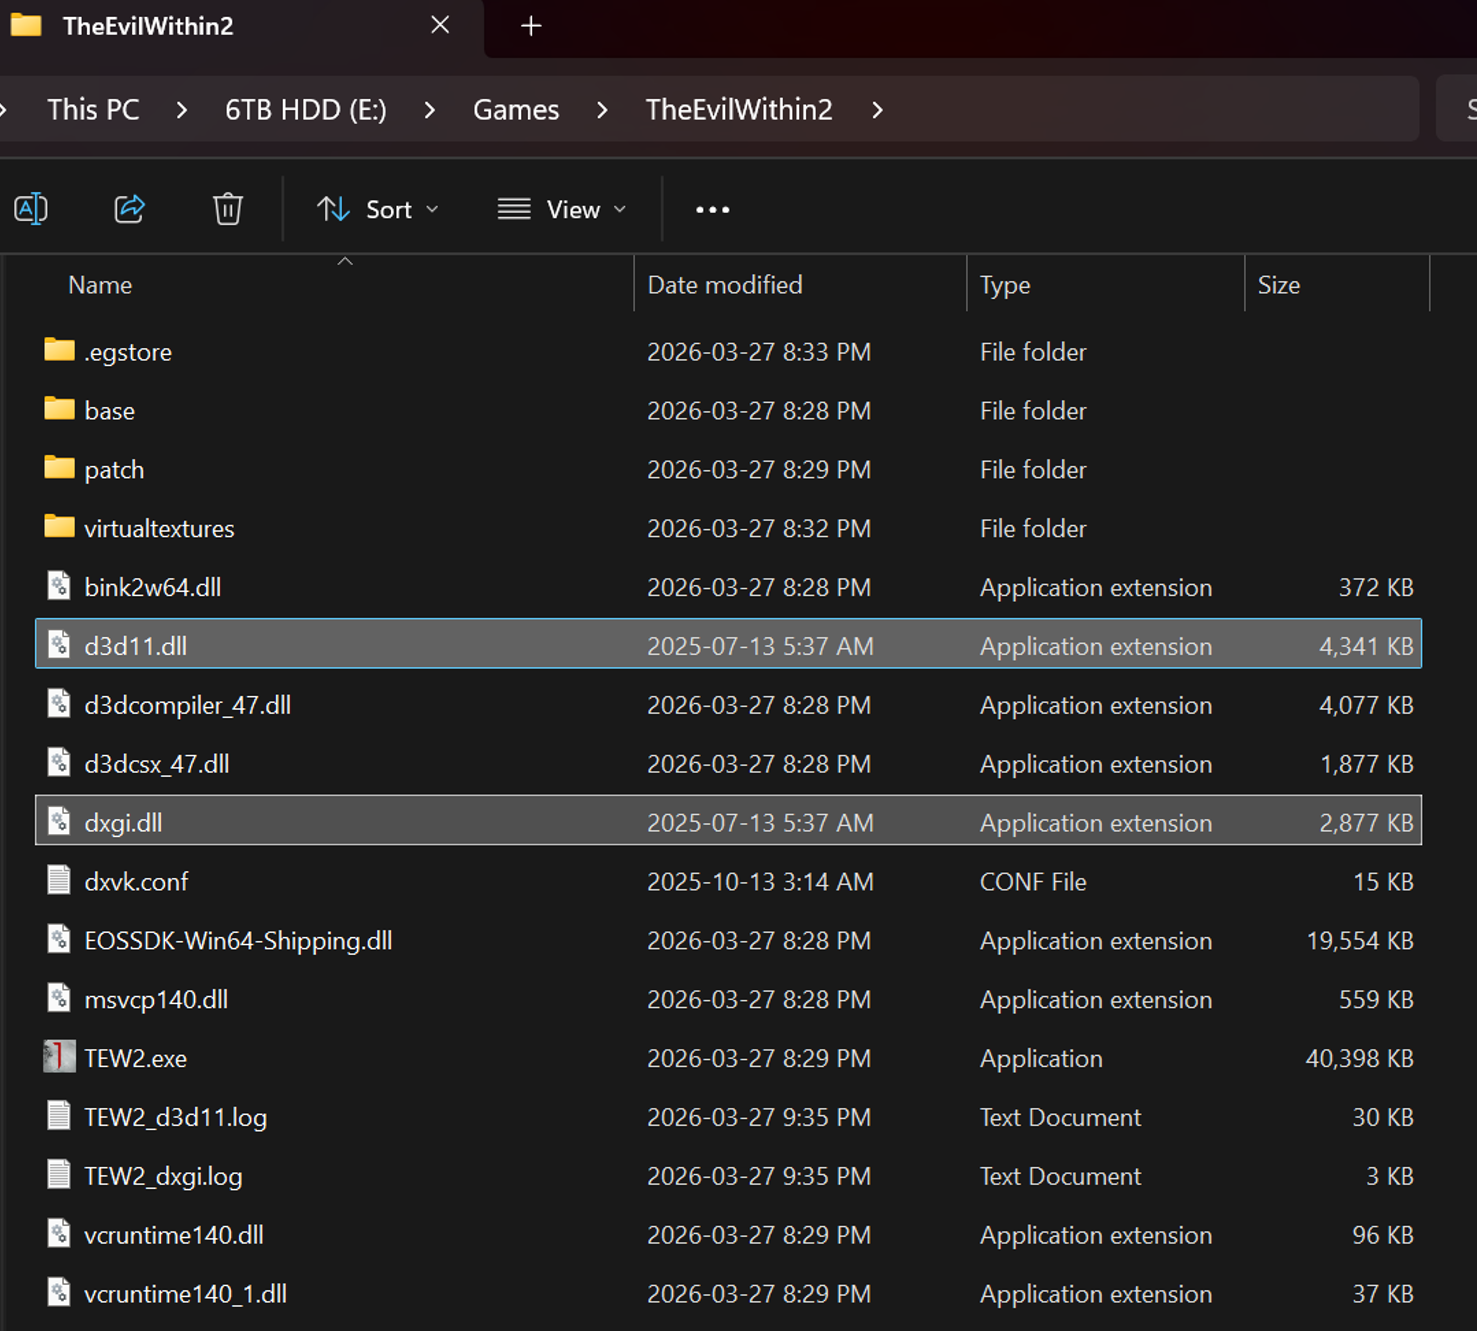Click the .egstore folder icon

coord(60,350)
